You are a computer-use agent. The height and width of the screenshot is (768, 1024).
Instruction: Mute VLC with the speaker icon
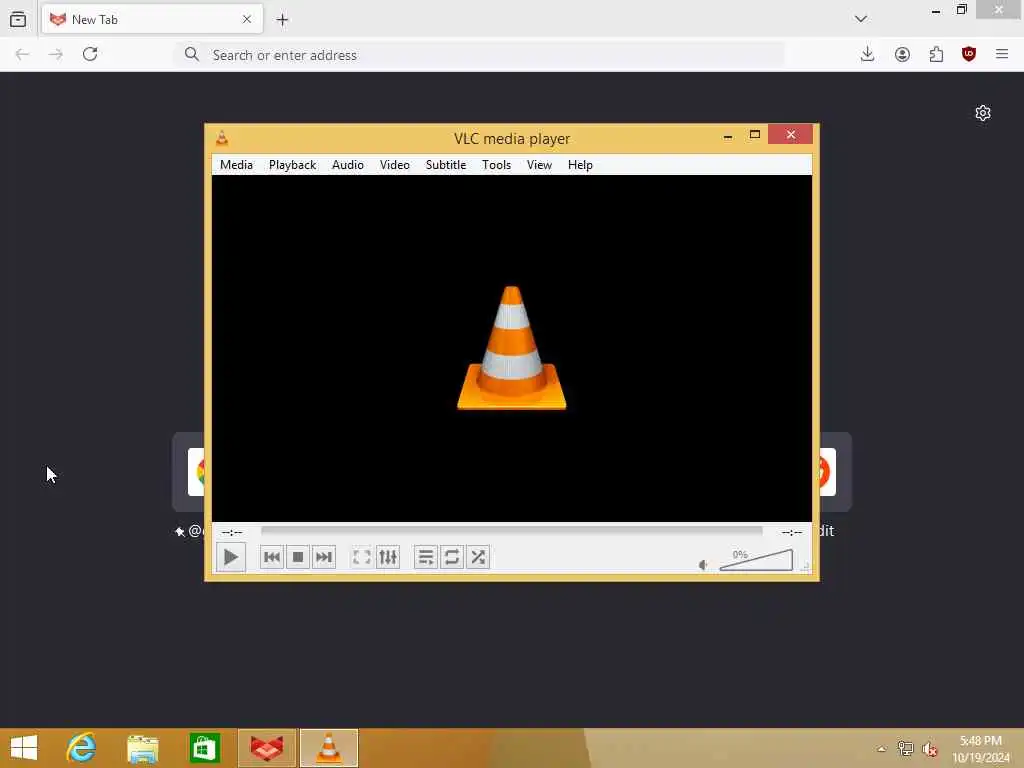pyautogui.click(x=703, y=565)
